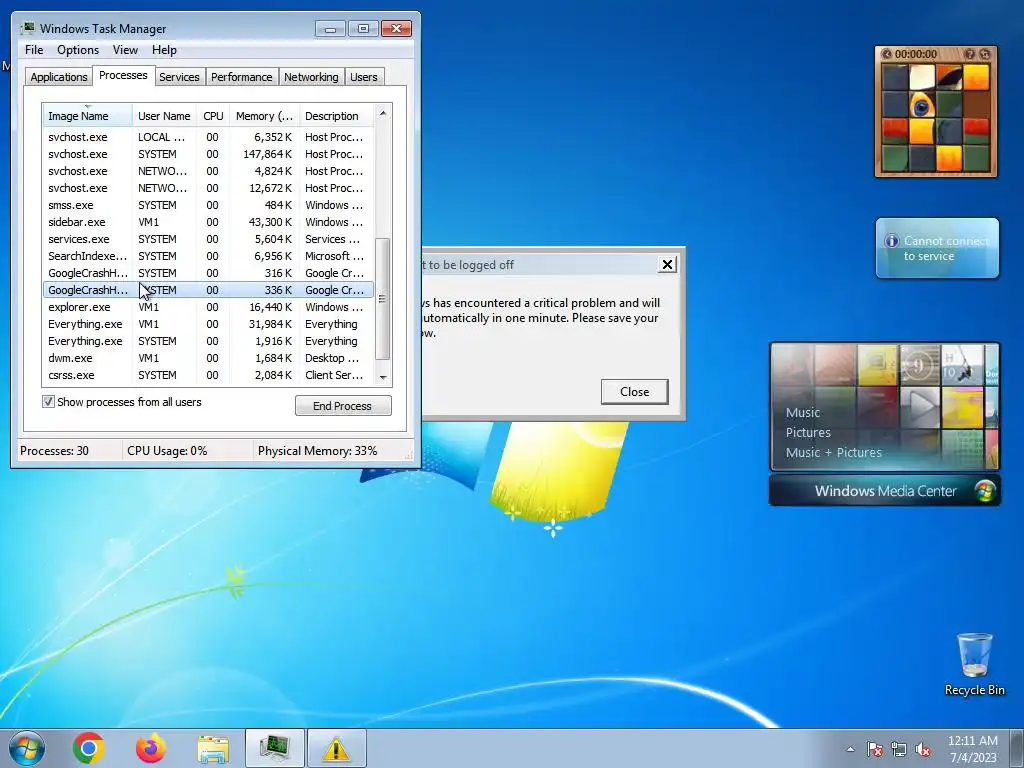The width and height of the screenshot is (1024, 768).
Task: Shuffle picture puzzle tiles icon
Action: pyautogui.click(x=984, y=54)
